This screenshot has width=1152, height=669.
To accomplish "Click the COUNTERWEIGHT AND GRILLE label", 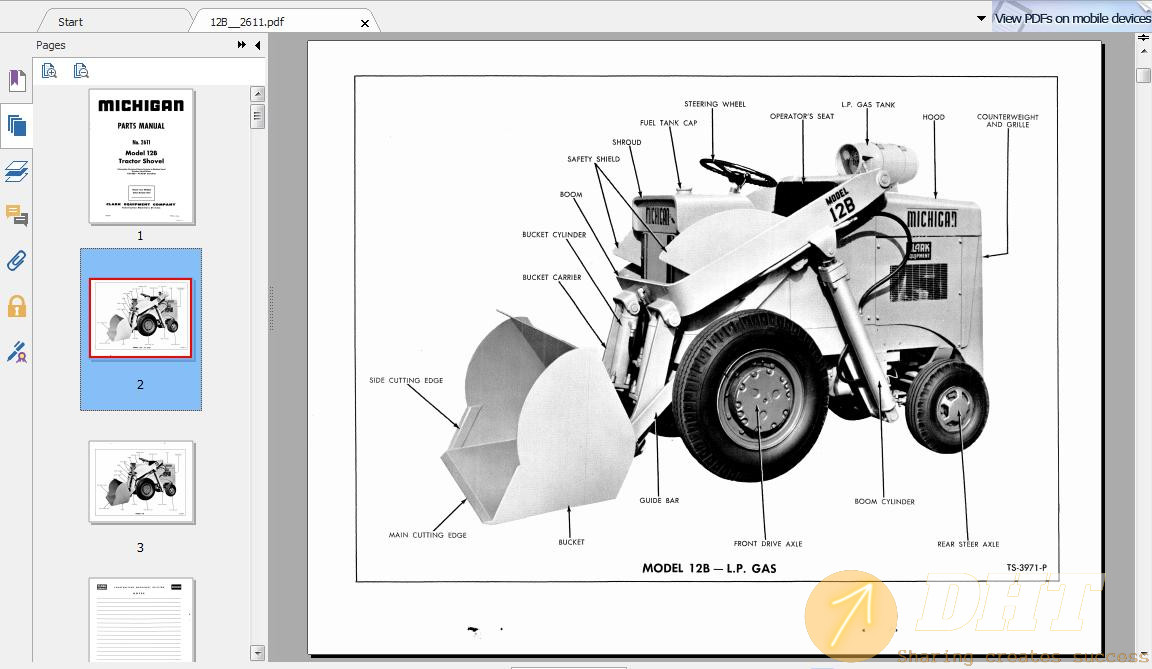I will click(x=1008, y=120).
